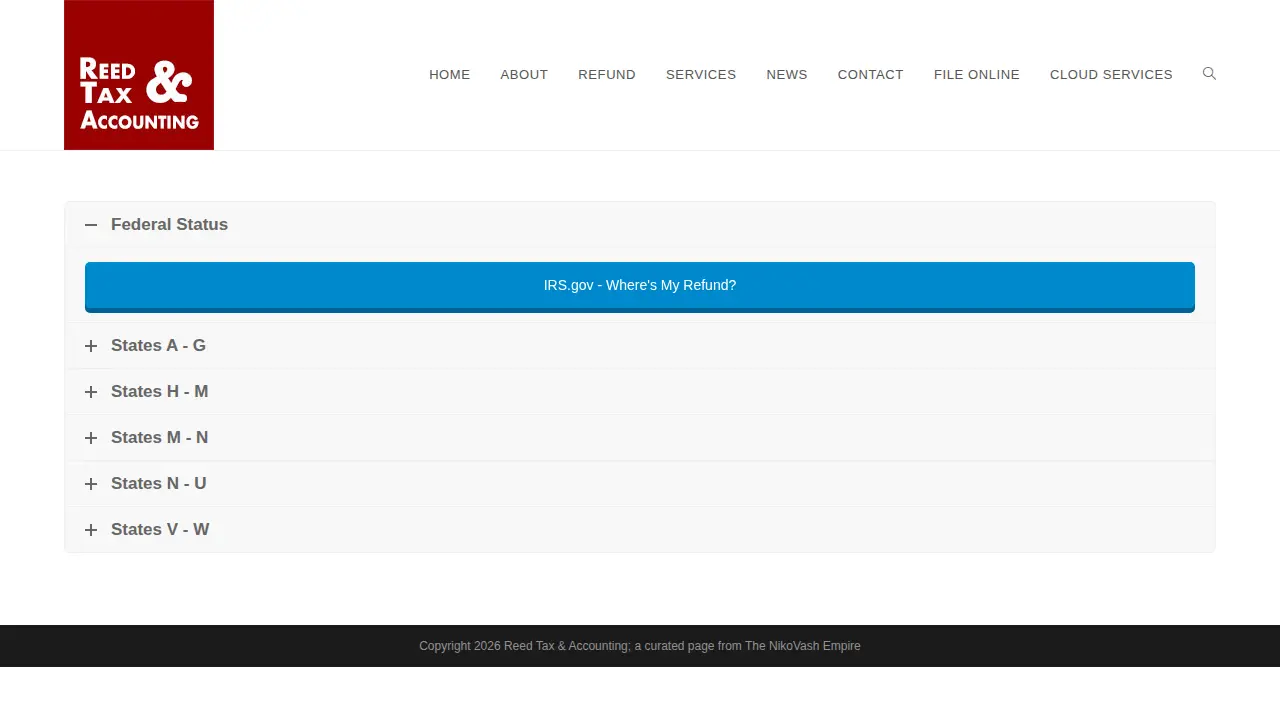Expand the States A - G section
Screen dimensions: 1280x720
(x=640, y=346)
